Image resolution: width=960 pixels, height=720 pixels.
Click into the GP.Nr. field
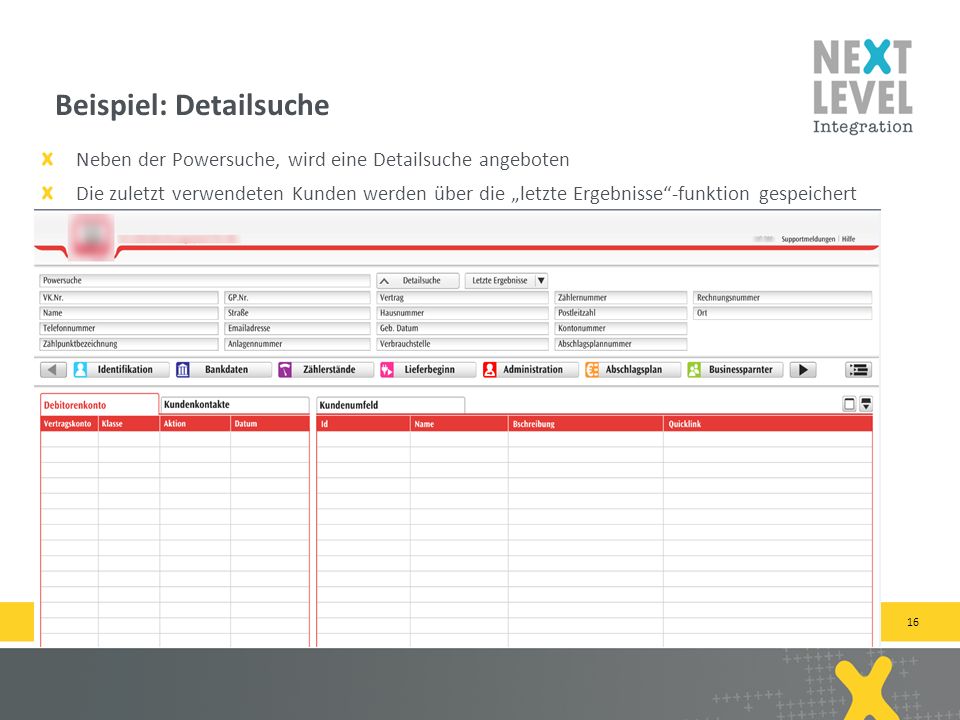[x=298, y=298]
